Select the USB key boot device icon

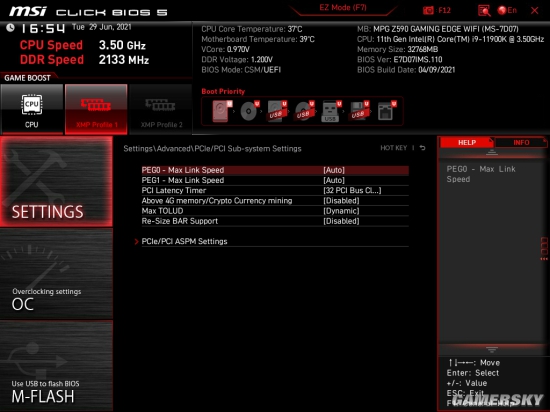[x=331, y=111]
